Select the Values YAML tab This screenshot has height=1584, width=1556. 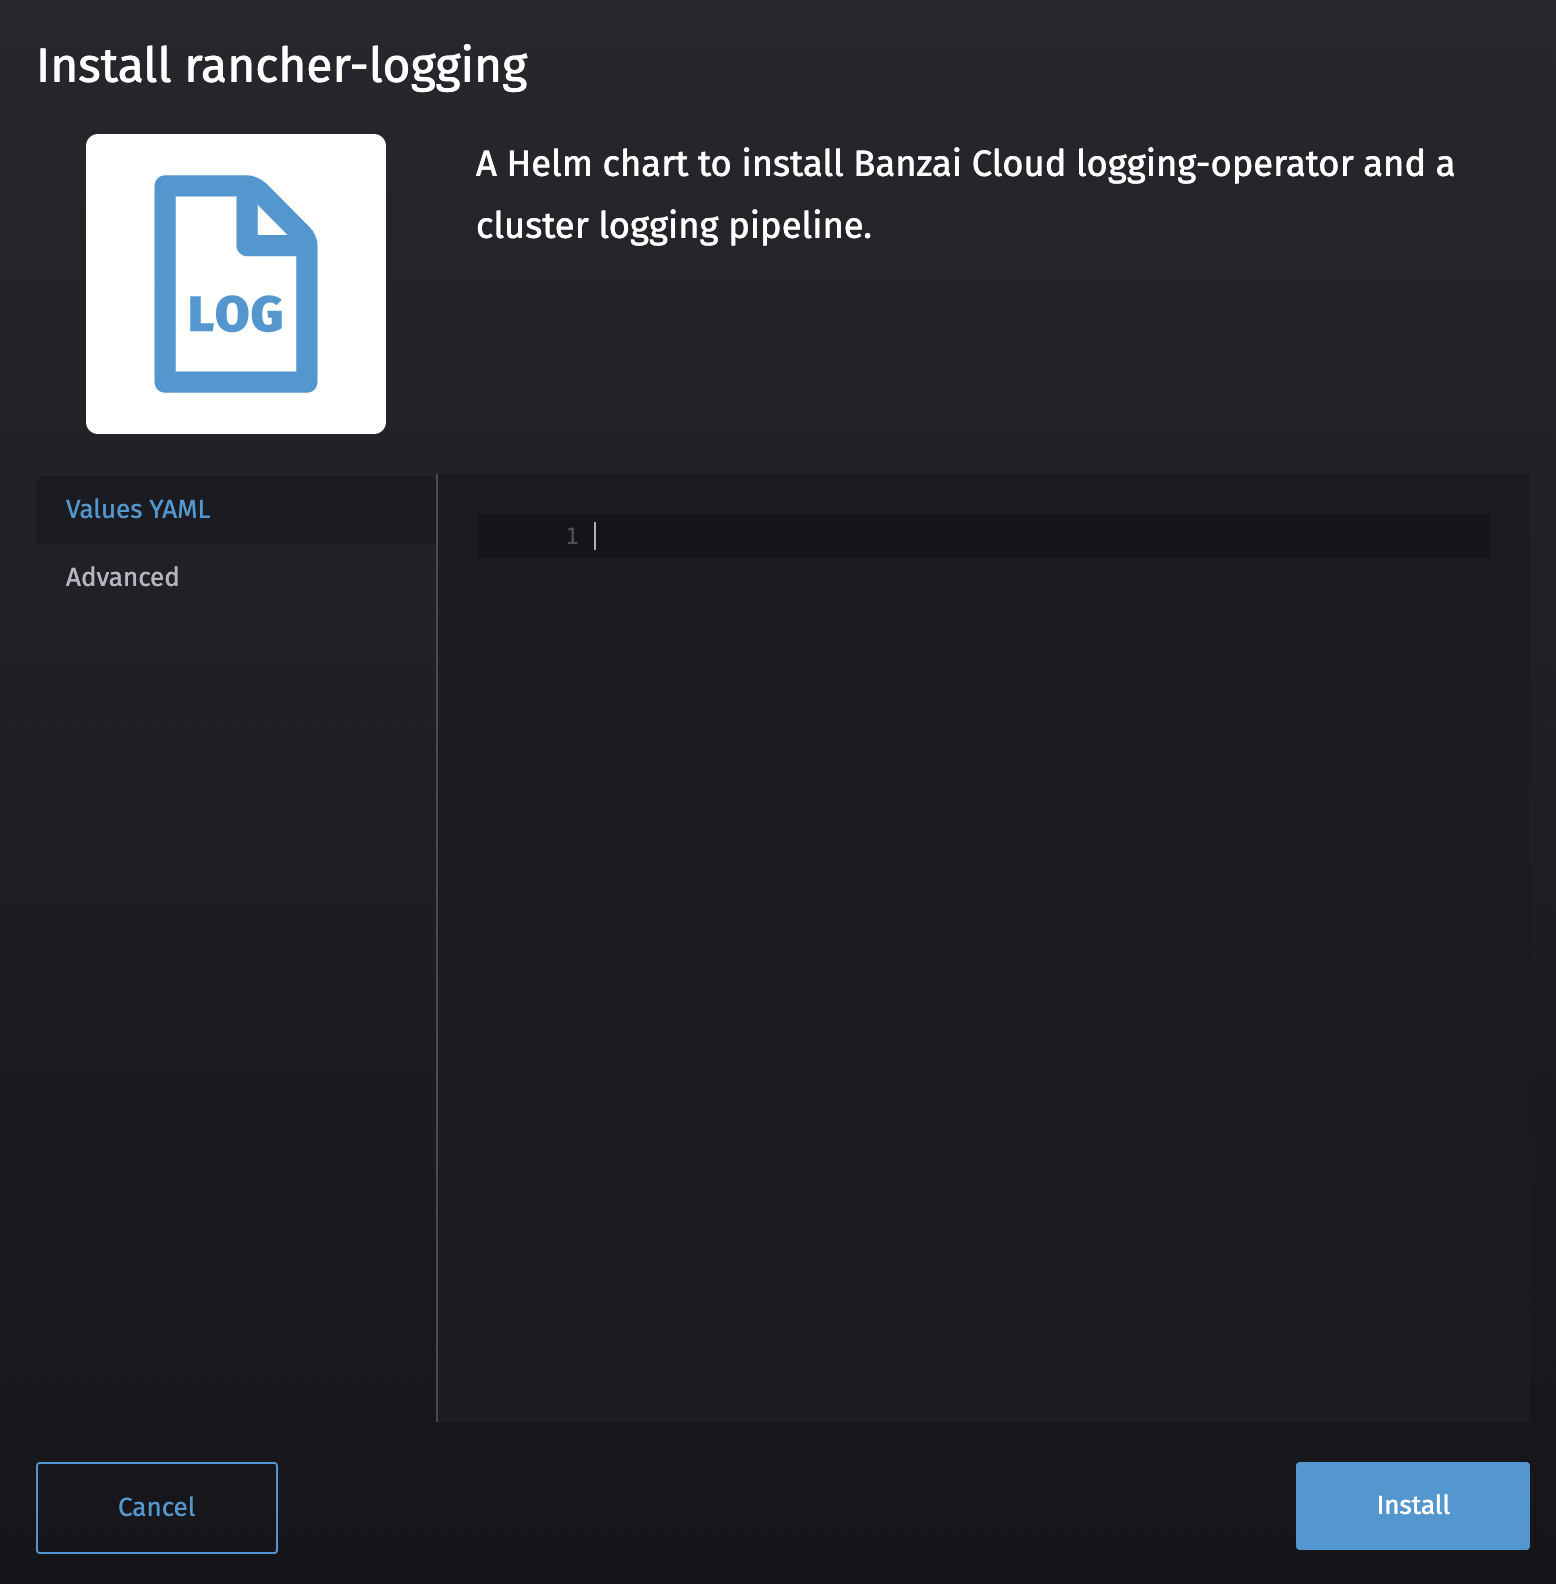(236, 510)
